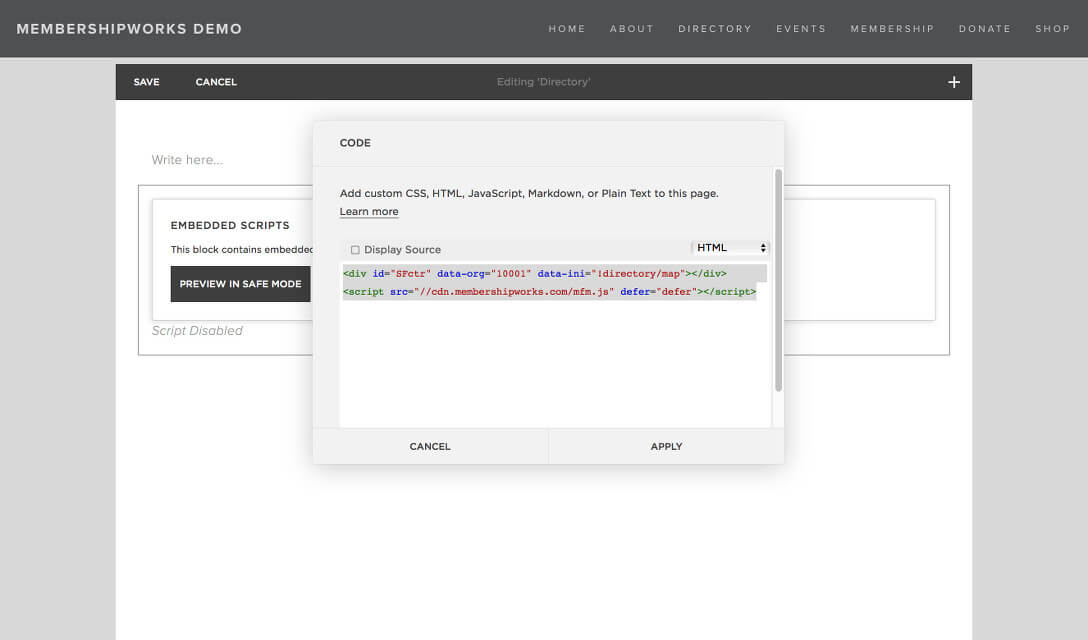This screenshot has height=640, width=1088.
Task: Click PREVIEW IN SAFE MODE
Action: point(240,284)
